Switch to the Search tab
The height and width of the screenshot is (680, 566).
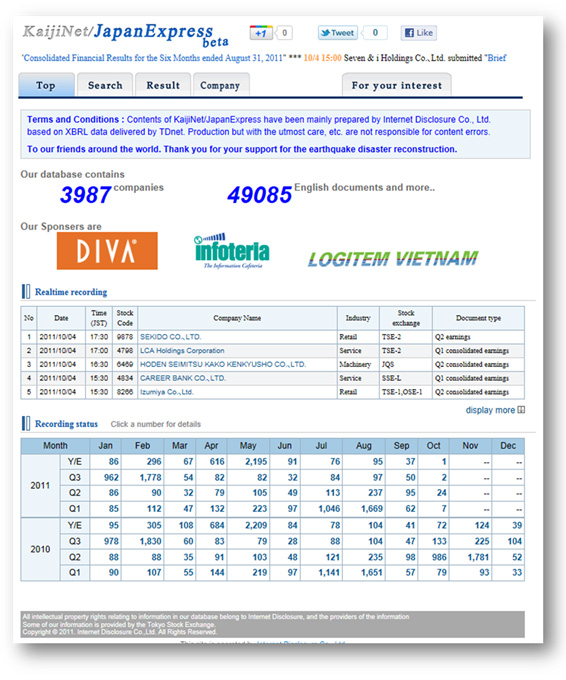(x=105, y=85)
